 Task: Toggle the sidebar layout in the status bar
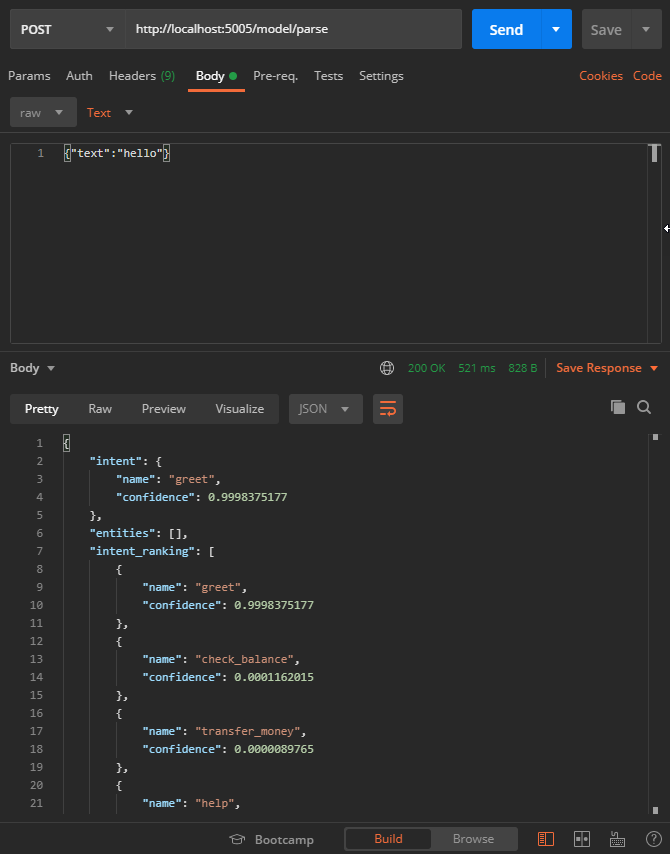click(546, 839)
